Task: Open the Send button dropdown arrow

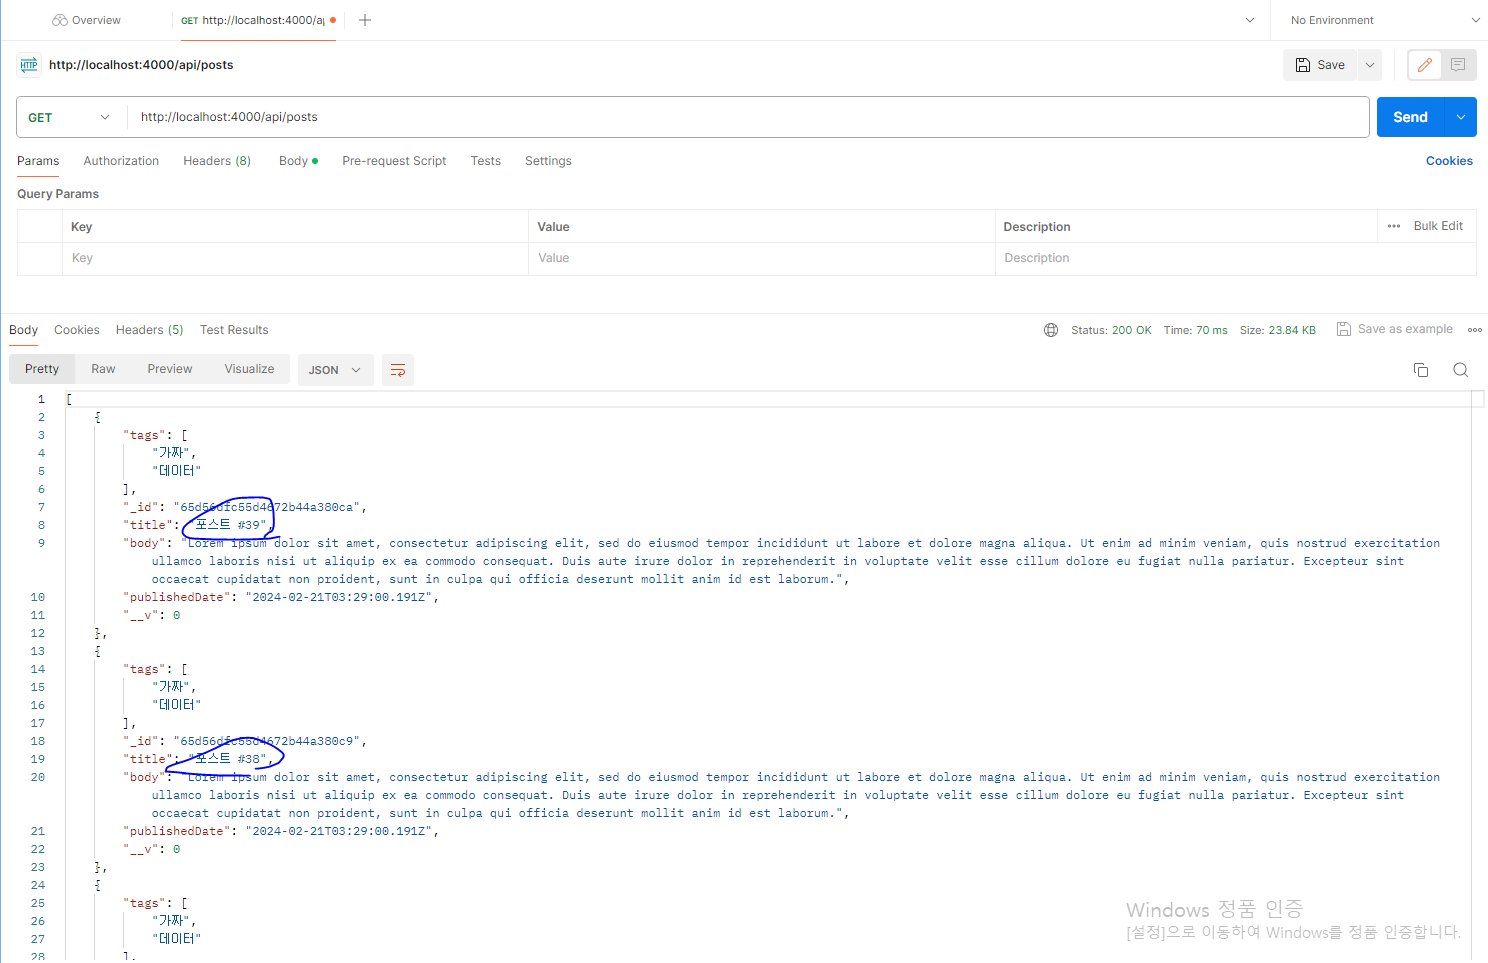Action: click(x=1461, y=117)
